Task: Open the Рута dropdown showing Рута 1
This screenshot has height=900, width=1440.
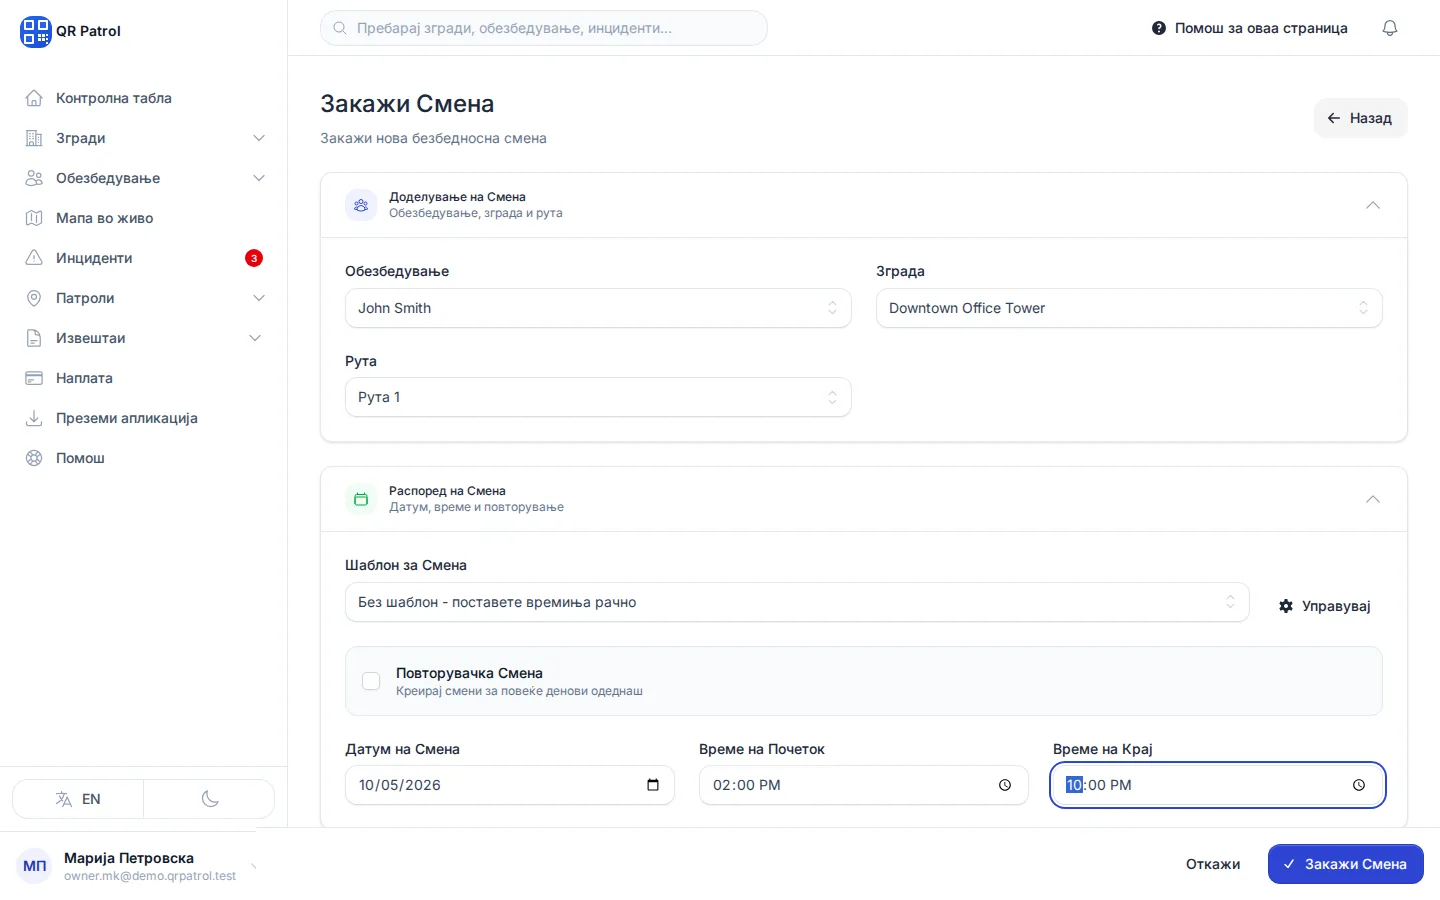Action: tap(598, 397)
